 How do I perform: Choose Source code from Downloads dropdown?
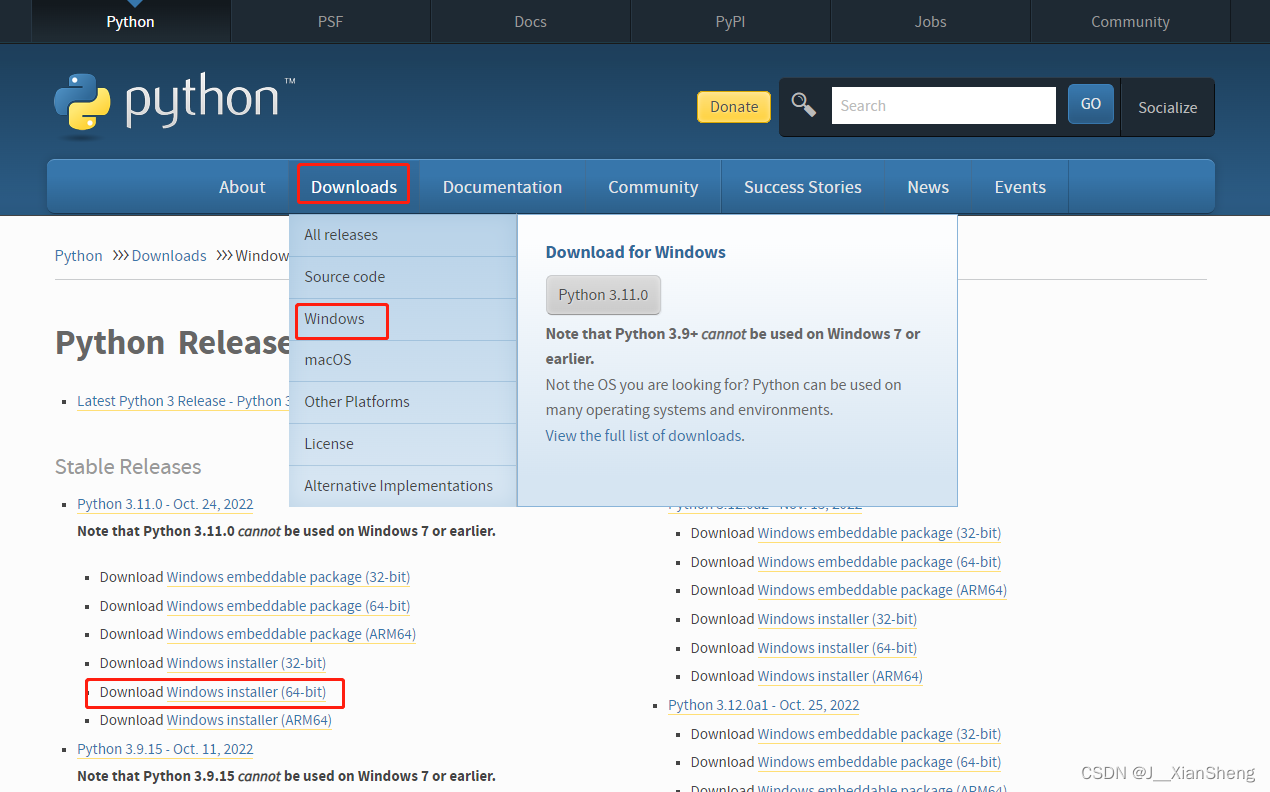coord(403,277)
